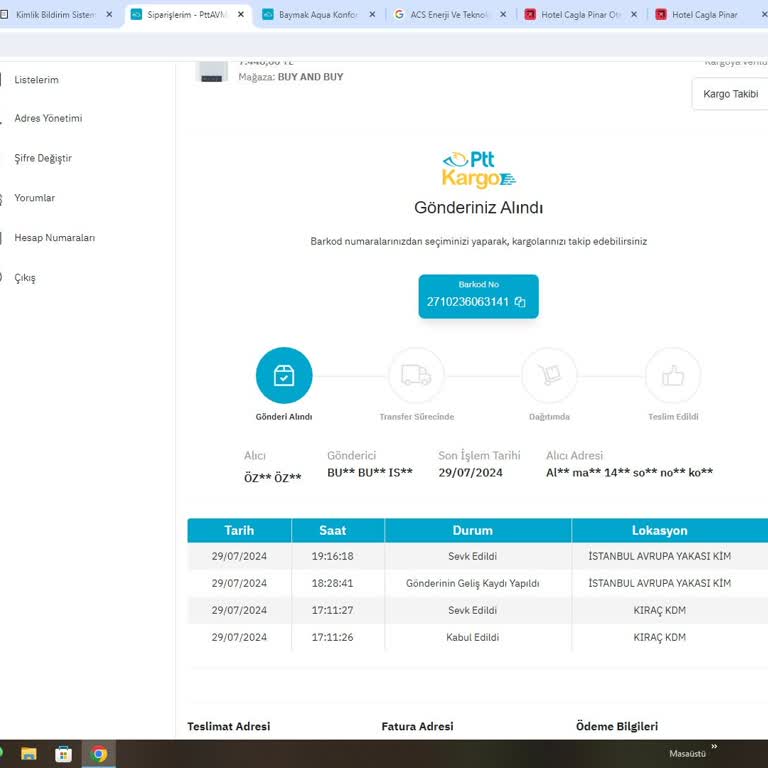This screenshot has height=768, width=768.
Task: Click the time 17:11:26 in the table
Action: coord(333,637)
